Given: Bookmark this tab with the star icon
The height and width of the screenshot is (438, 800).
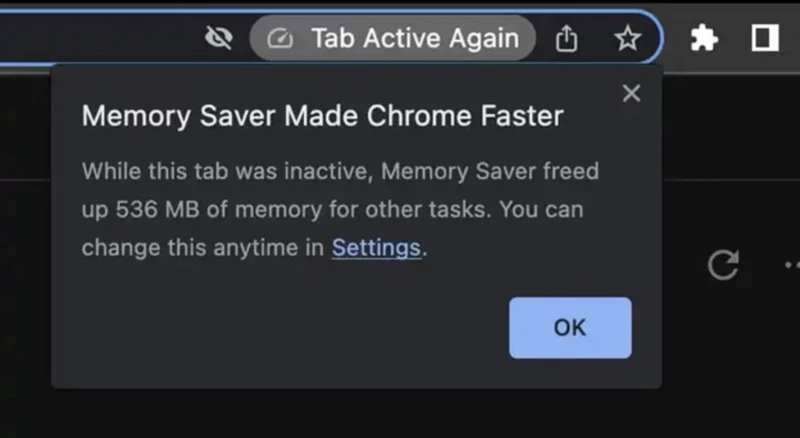Looking at the screenshot, I should [627, 39].
